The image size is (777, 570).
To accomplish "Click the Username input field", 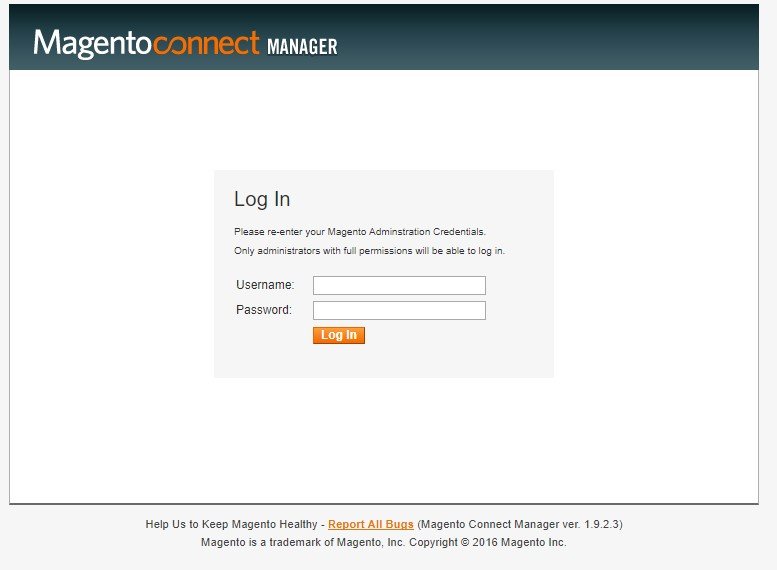I will click(399, 285).
